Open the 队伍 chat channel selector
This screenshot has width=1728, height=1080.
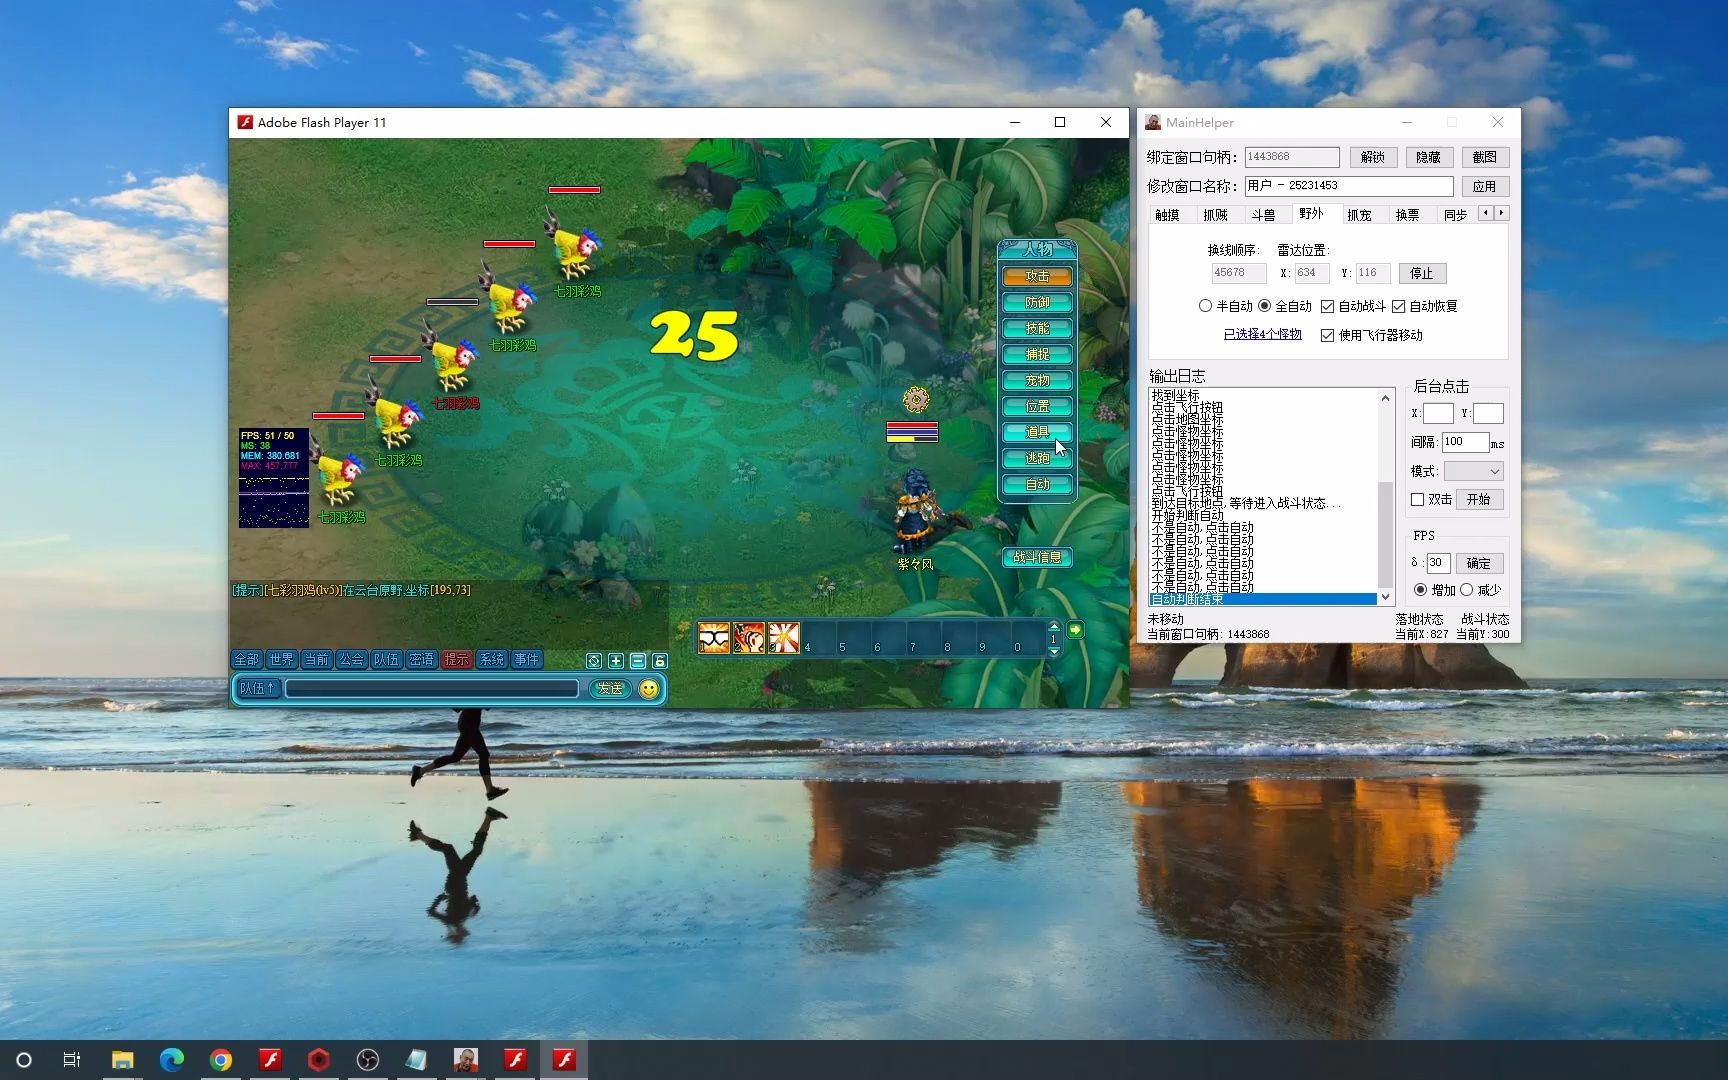click(257, 688)
